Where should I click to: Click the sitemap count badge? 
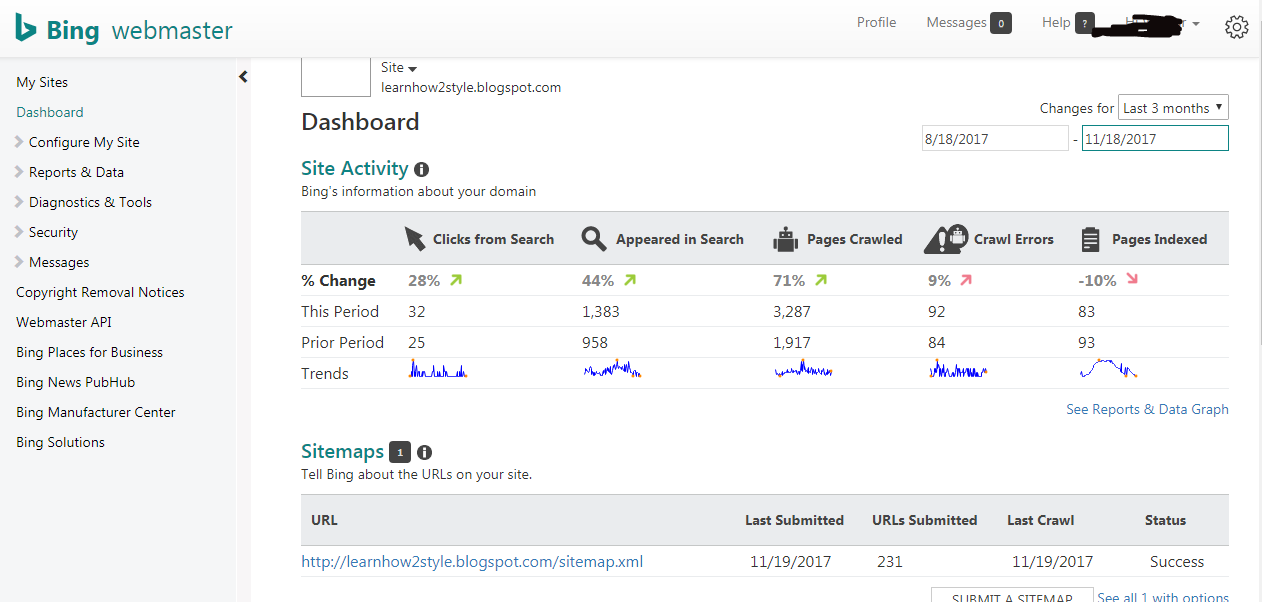[x=400, y=452]
